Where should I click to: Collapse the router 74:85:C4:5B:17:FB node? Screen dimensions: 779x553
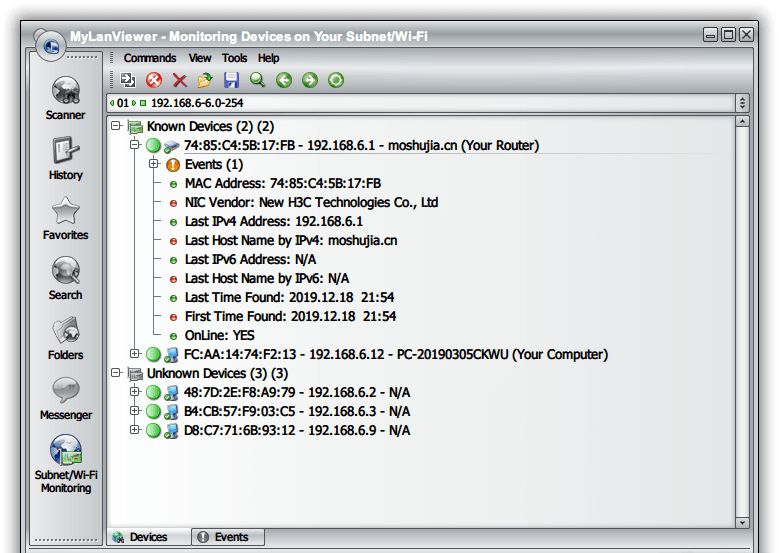[x=135, y=145]
